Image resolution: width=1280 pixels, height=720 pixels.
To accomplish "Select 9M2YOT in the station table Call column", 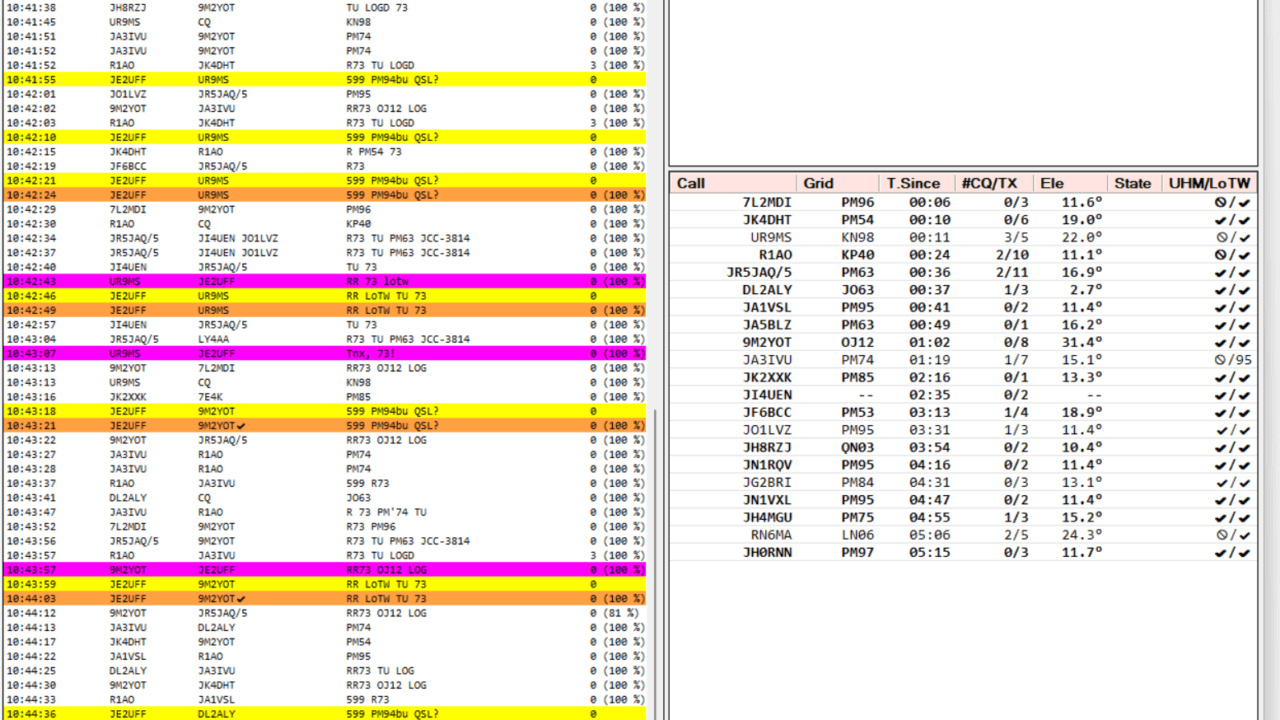I will [767, 342].
